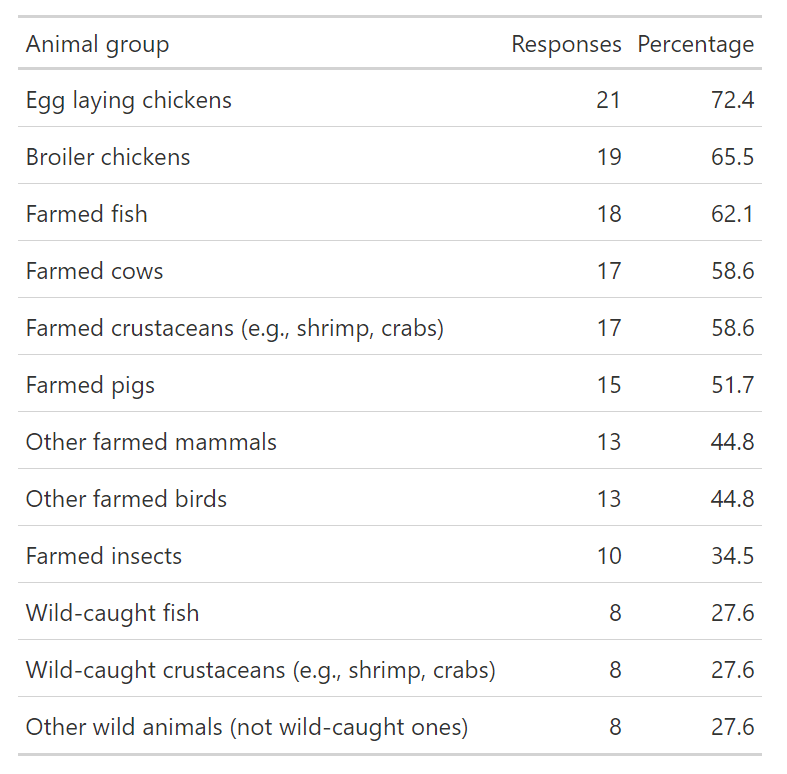Screen dimensions: 787x774
Task: Select the Other farmed mammals label
Action: pyautogui.click(x=151, y=442)
